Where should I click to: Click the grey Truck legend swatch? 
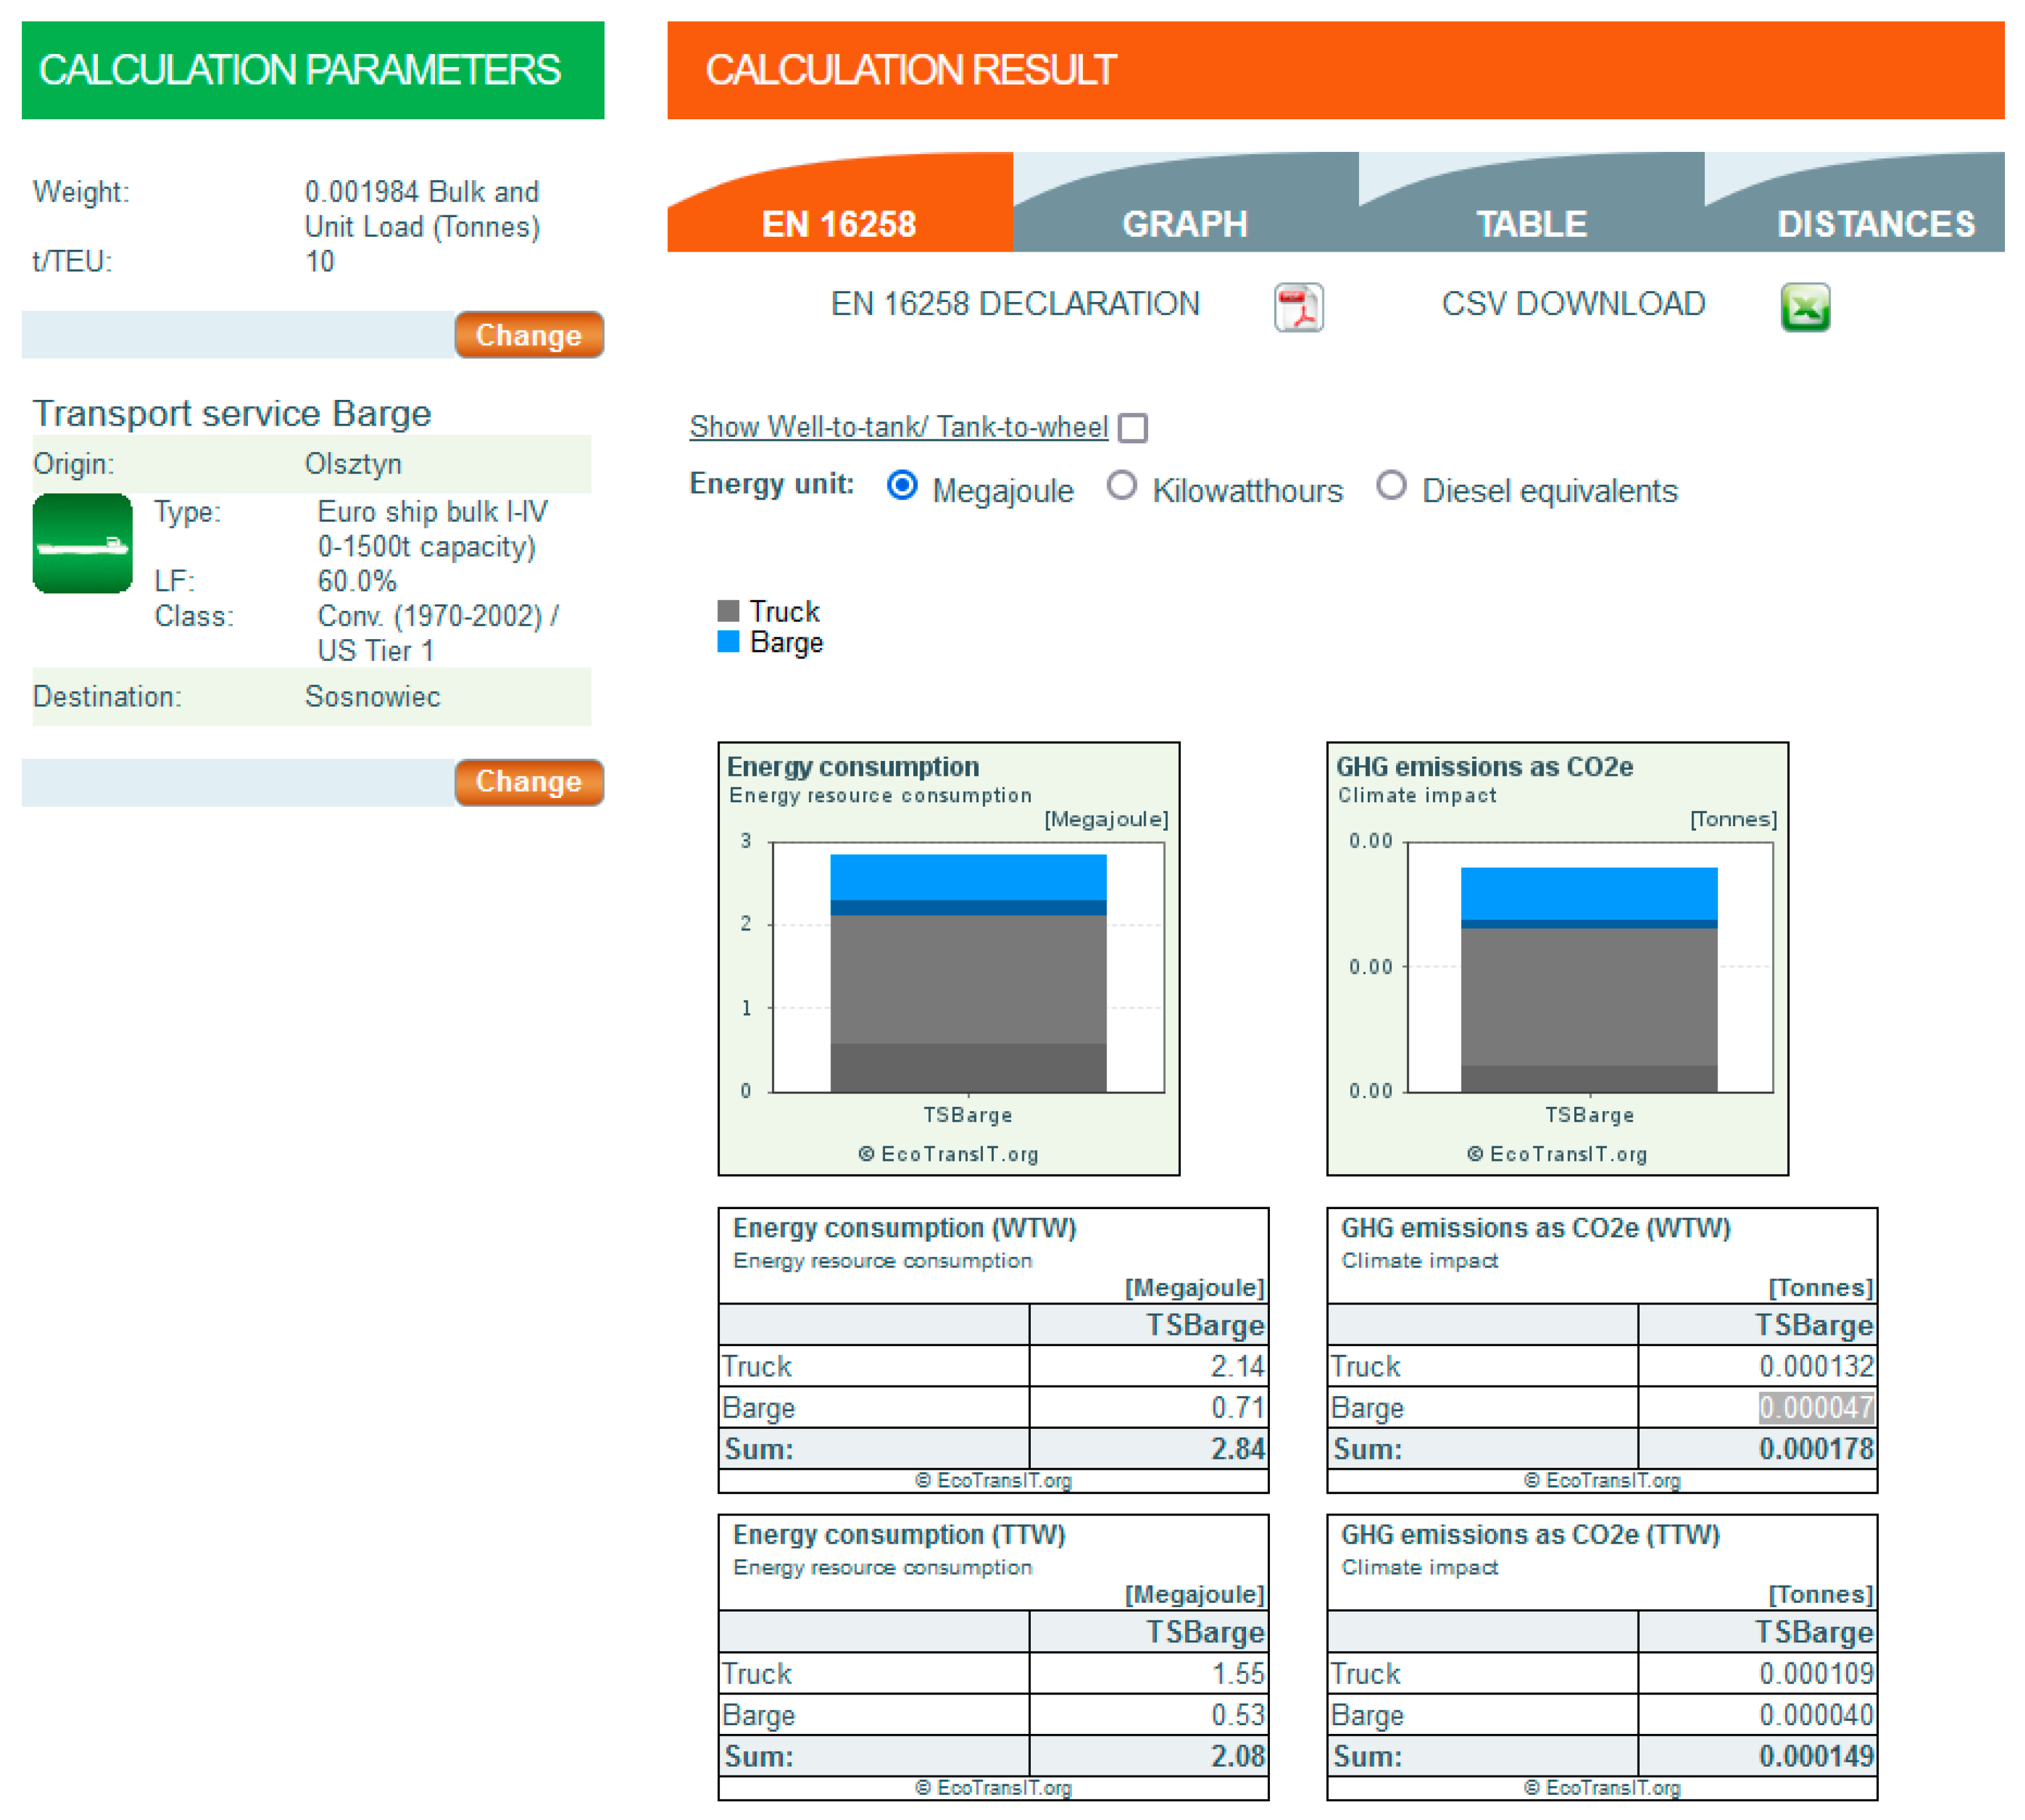pyautogui.click(x=728, y=611)
